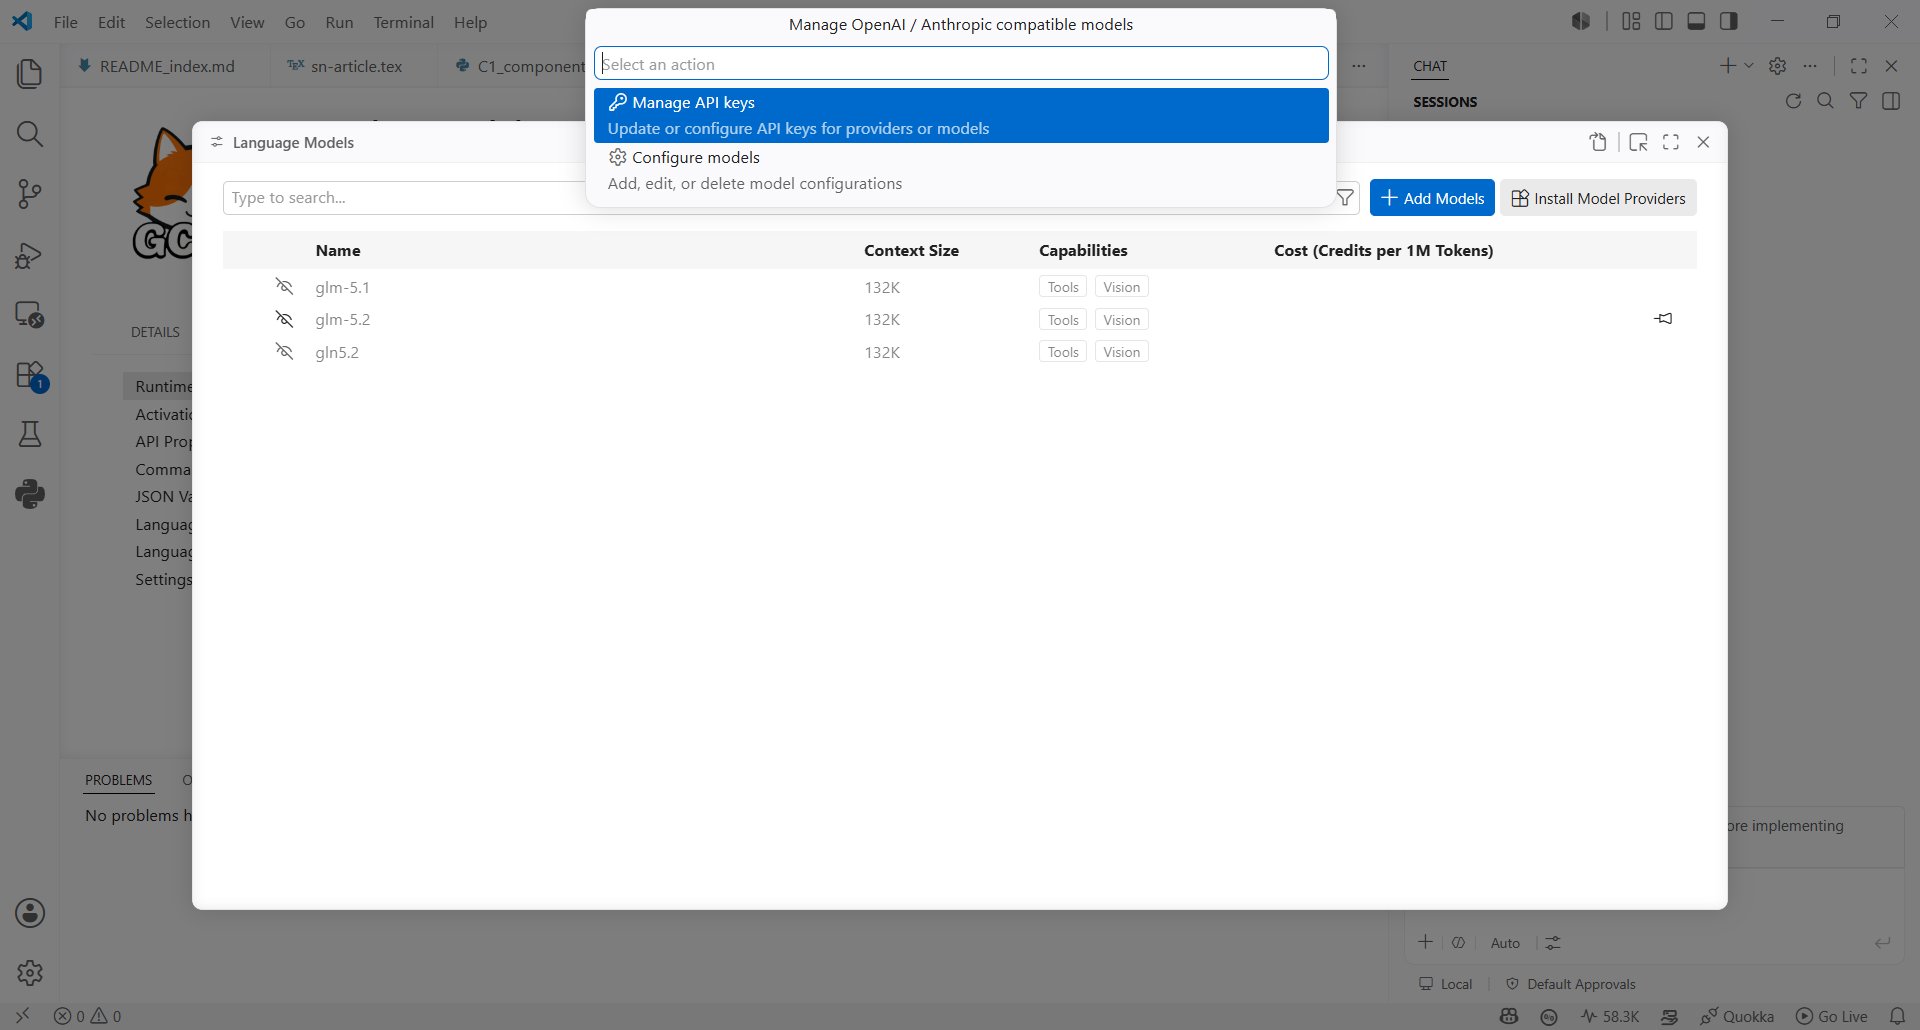1920x1030 pixels.
Task: Open remote window indicator in status bar
Action: [x=22, y=1016]
